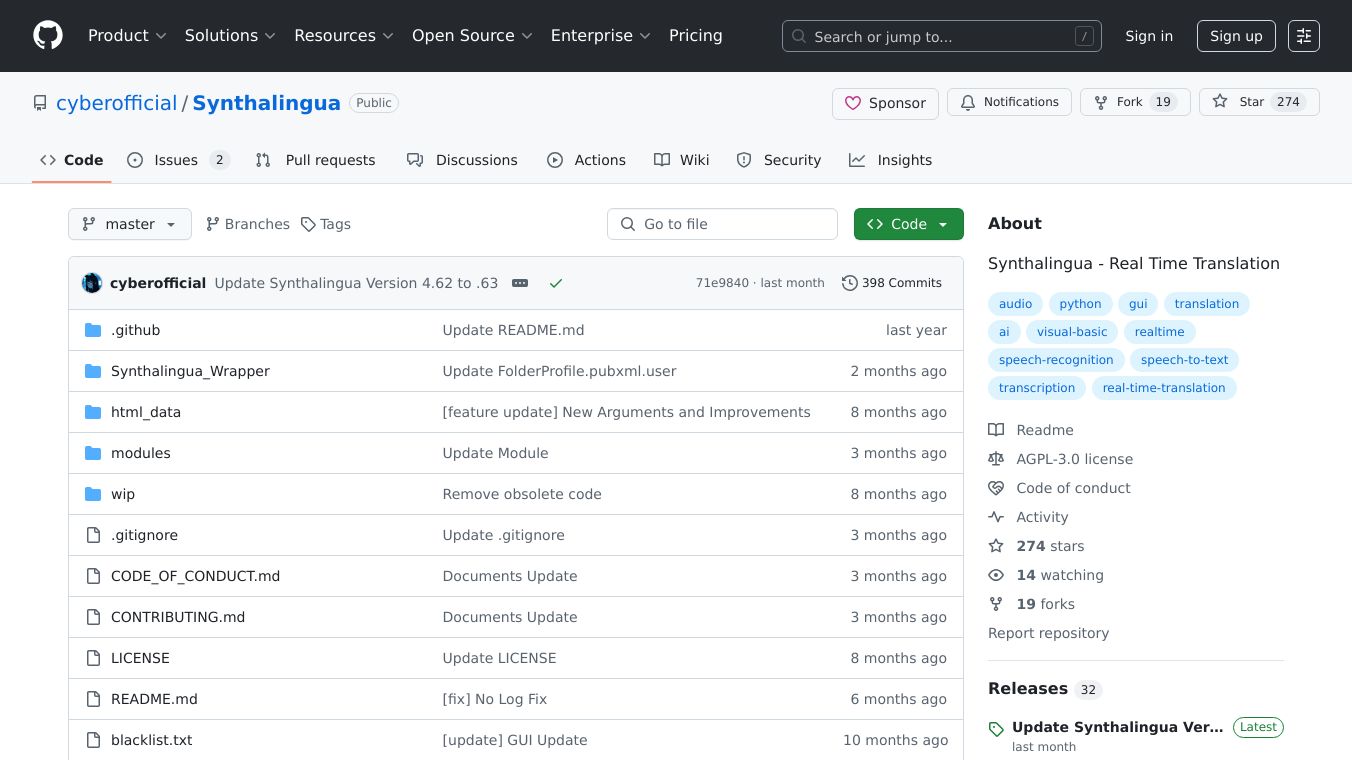Switch to the Issues tab
Viewport: 1352px width, 760px height.
178,160
